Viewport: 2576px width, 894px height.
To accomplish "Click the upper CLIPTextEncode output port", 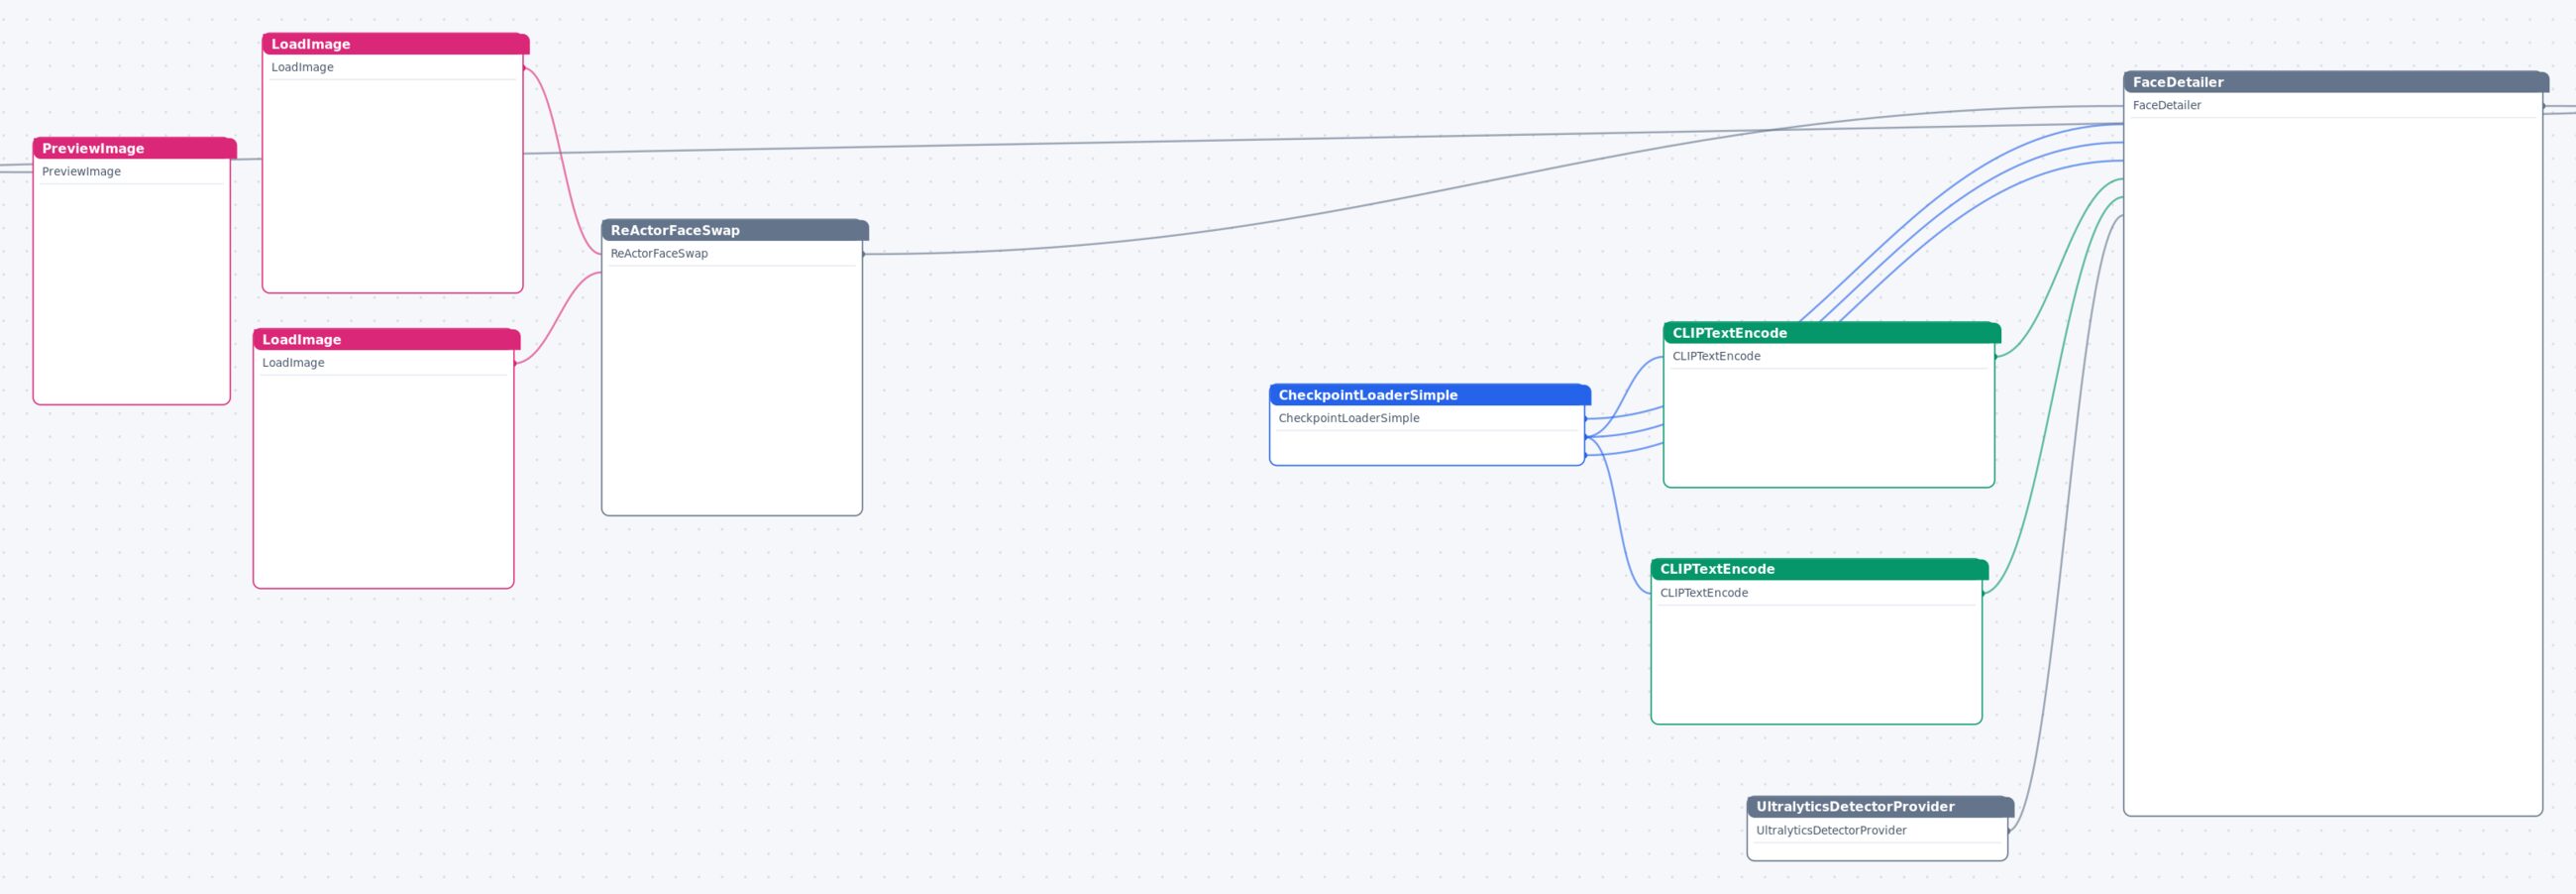I will [1995, 356].
